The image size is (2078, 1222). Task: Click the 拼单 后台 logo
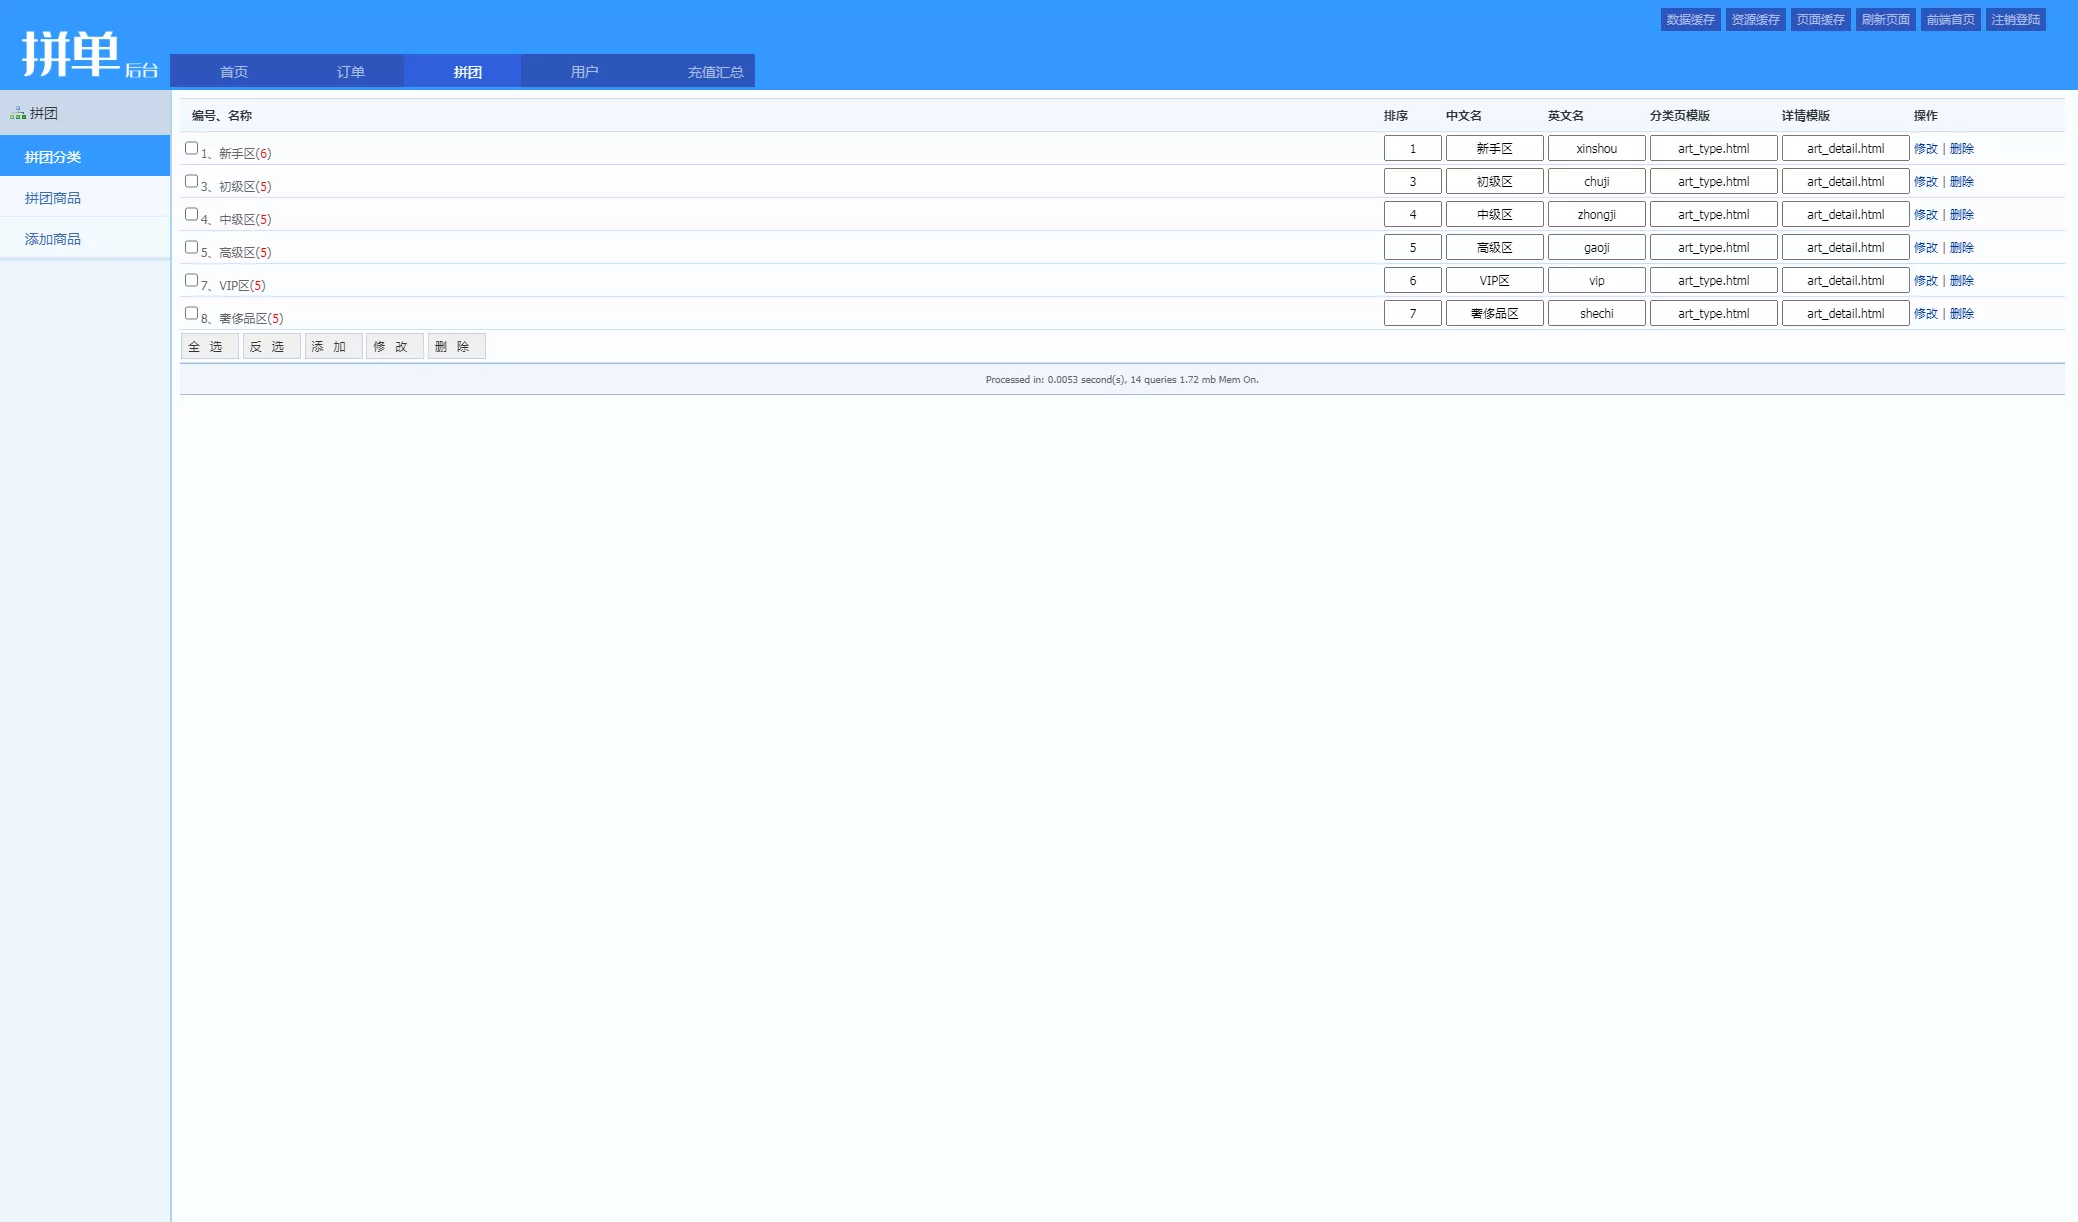coord(89,55)
